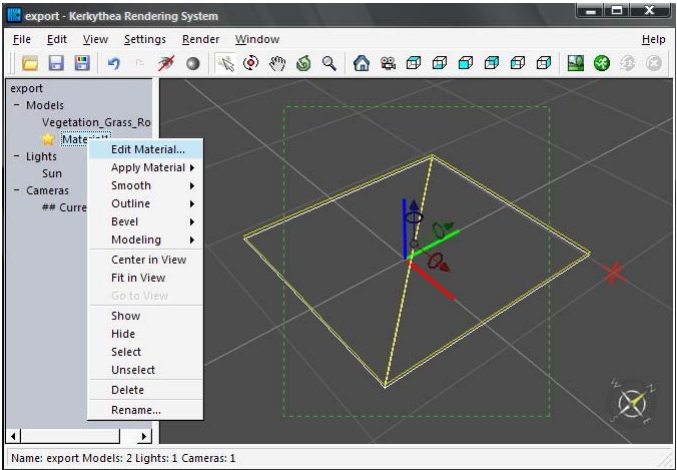Viewport: 677px width, 470px height.
Task: Click the colorful Save Image floppy icon
Action: 82,63
